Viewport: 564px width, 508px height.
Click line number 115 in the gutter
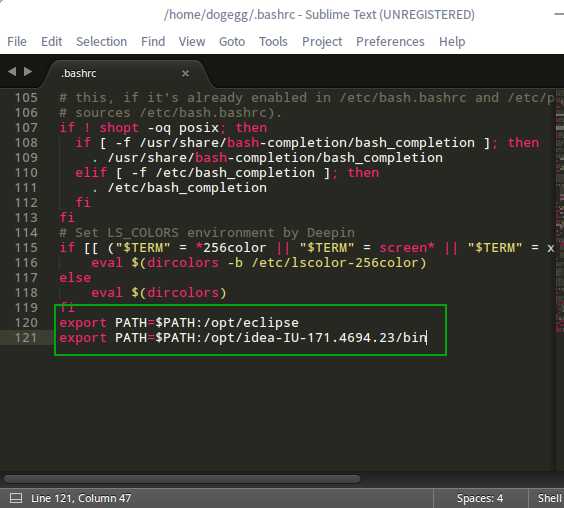26,248
